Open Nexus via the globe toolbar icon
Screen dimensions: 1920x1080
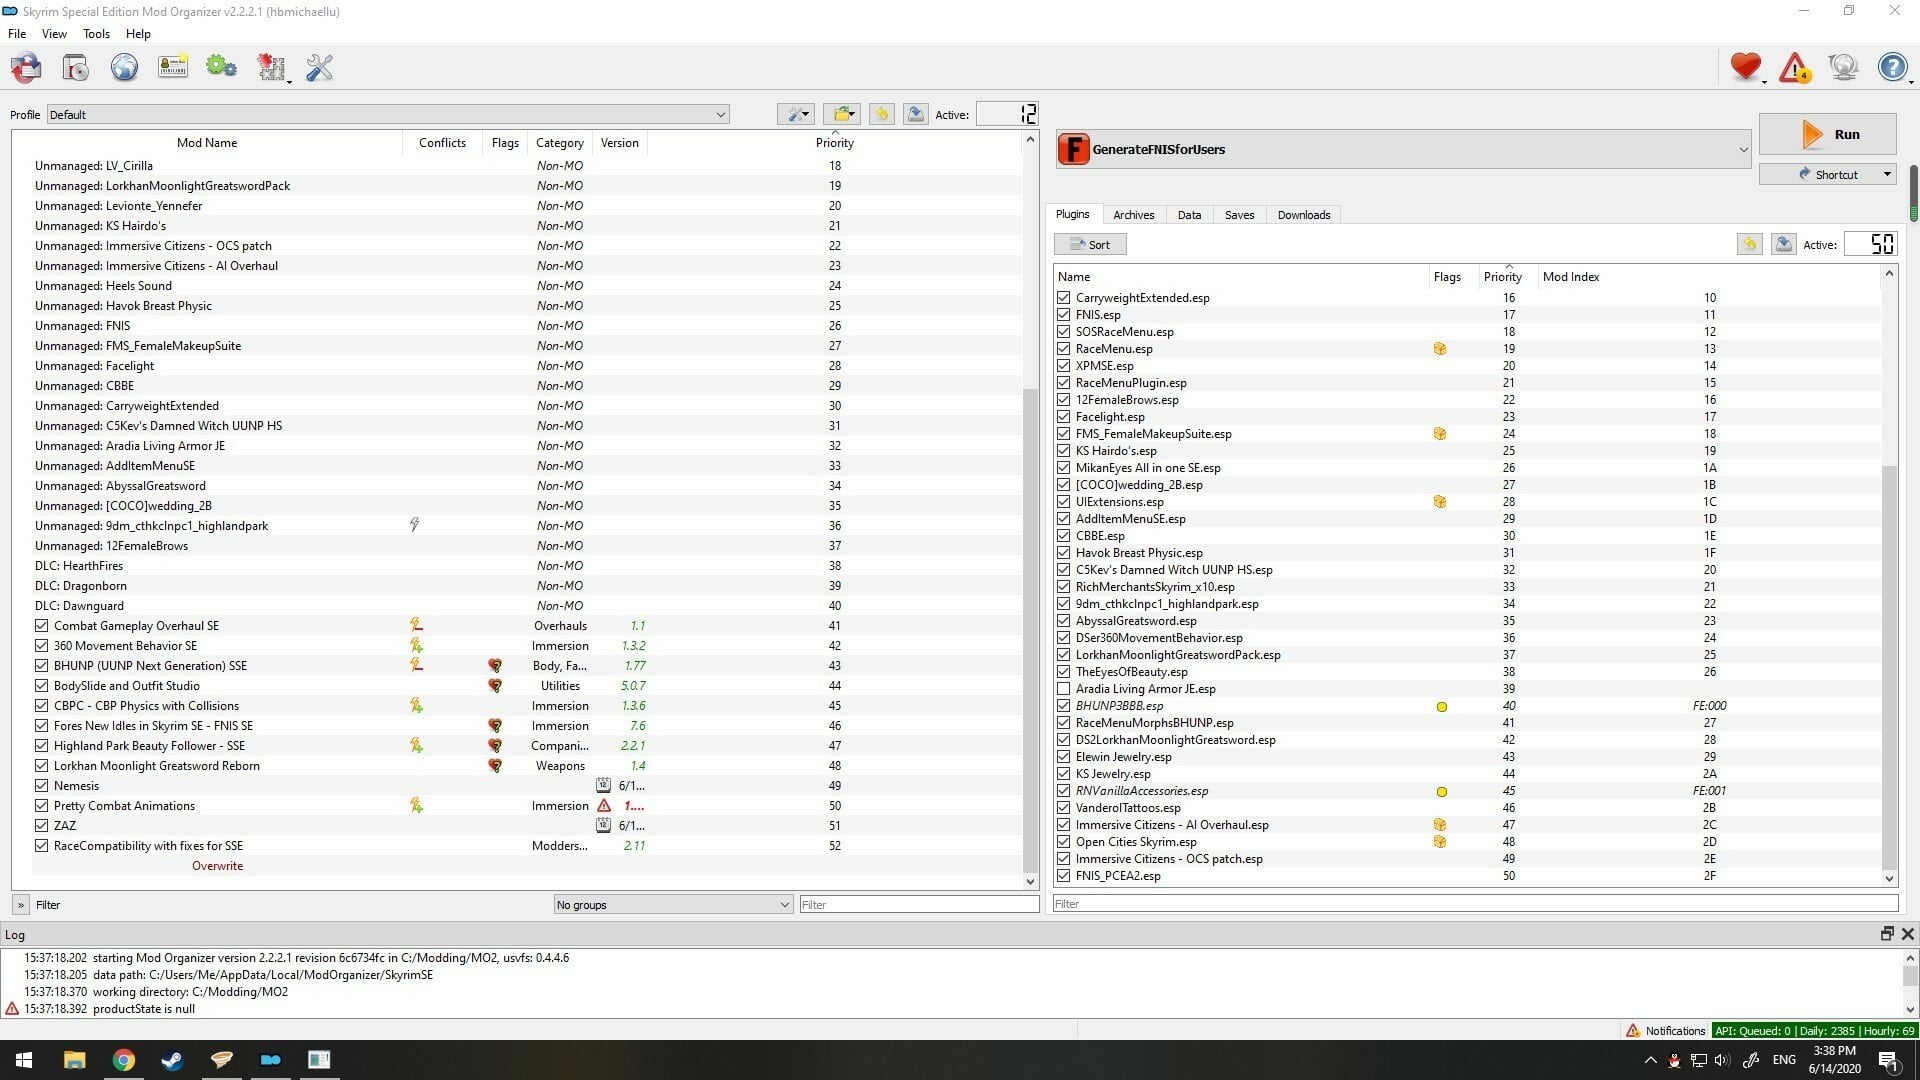pos(124,67)
